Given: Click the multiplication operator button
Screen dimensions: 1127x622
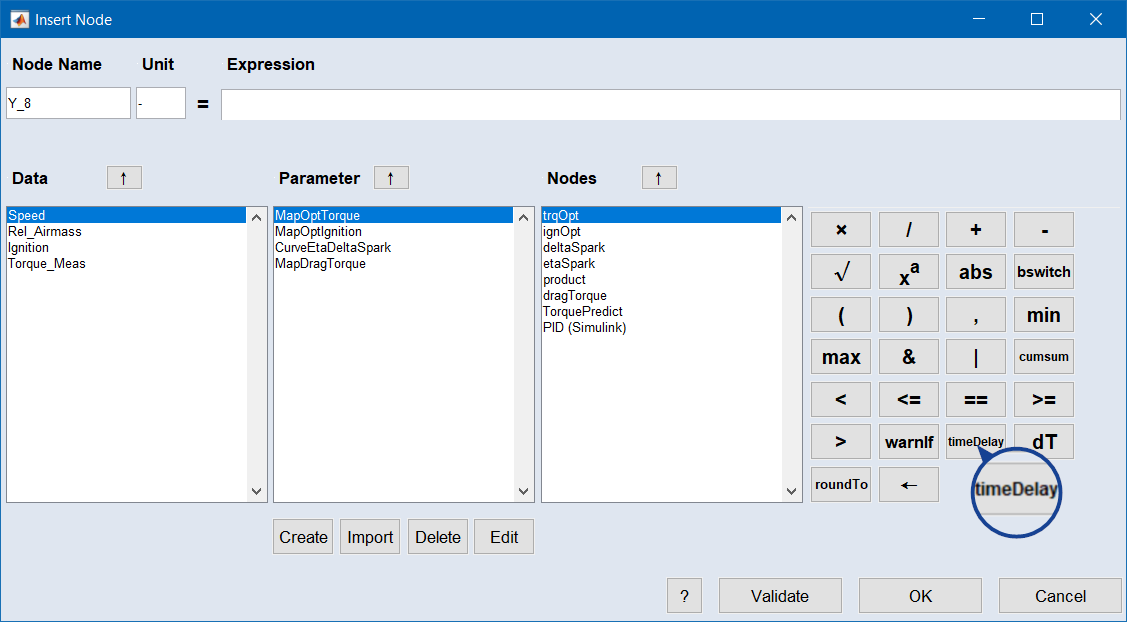Looking at the screenshot, I should click(840, 230).
